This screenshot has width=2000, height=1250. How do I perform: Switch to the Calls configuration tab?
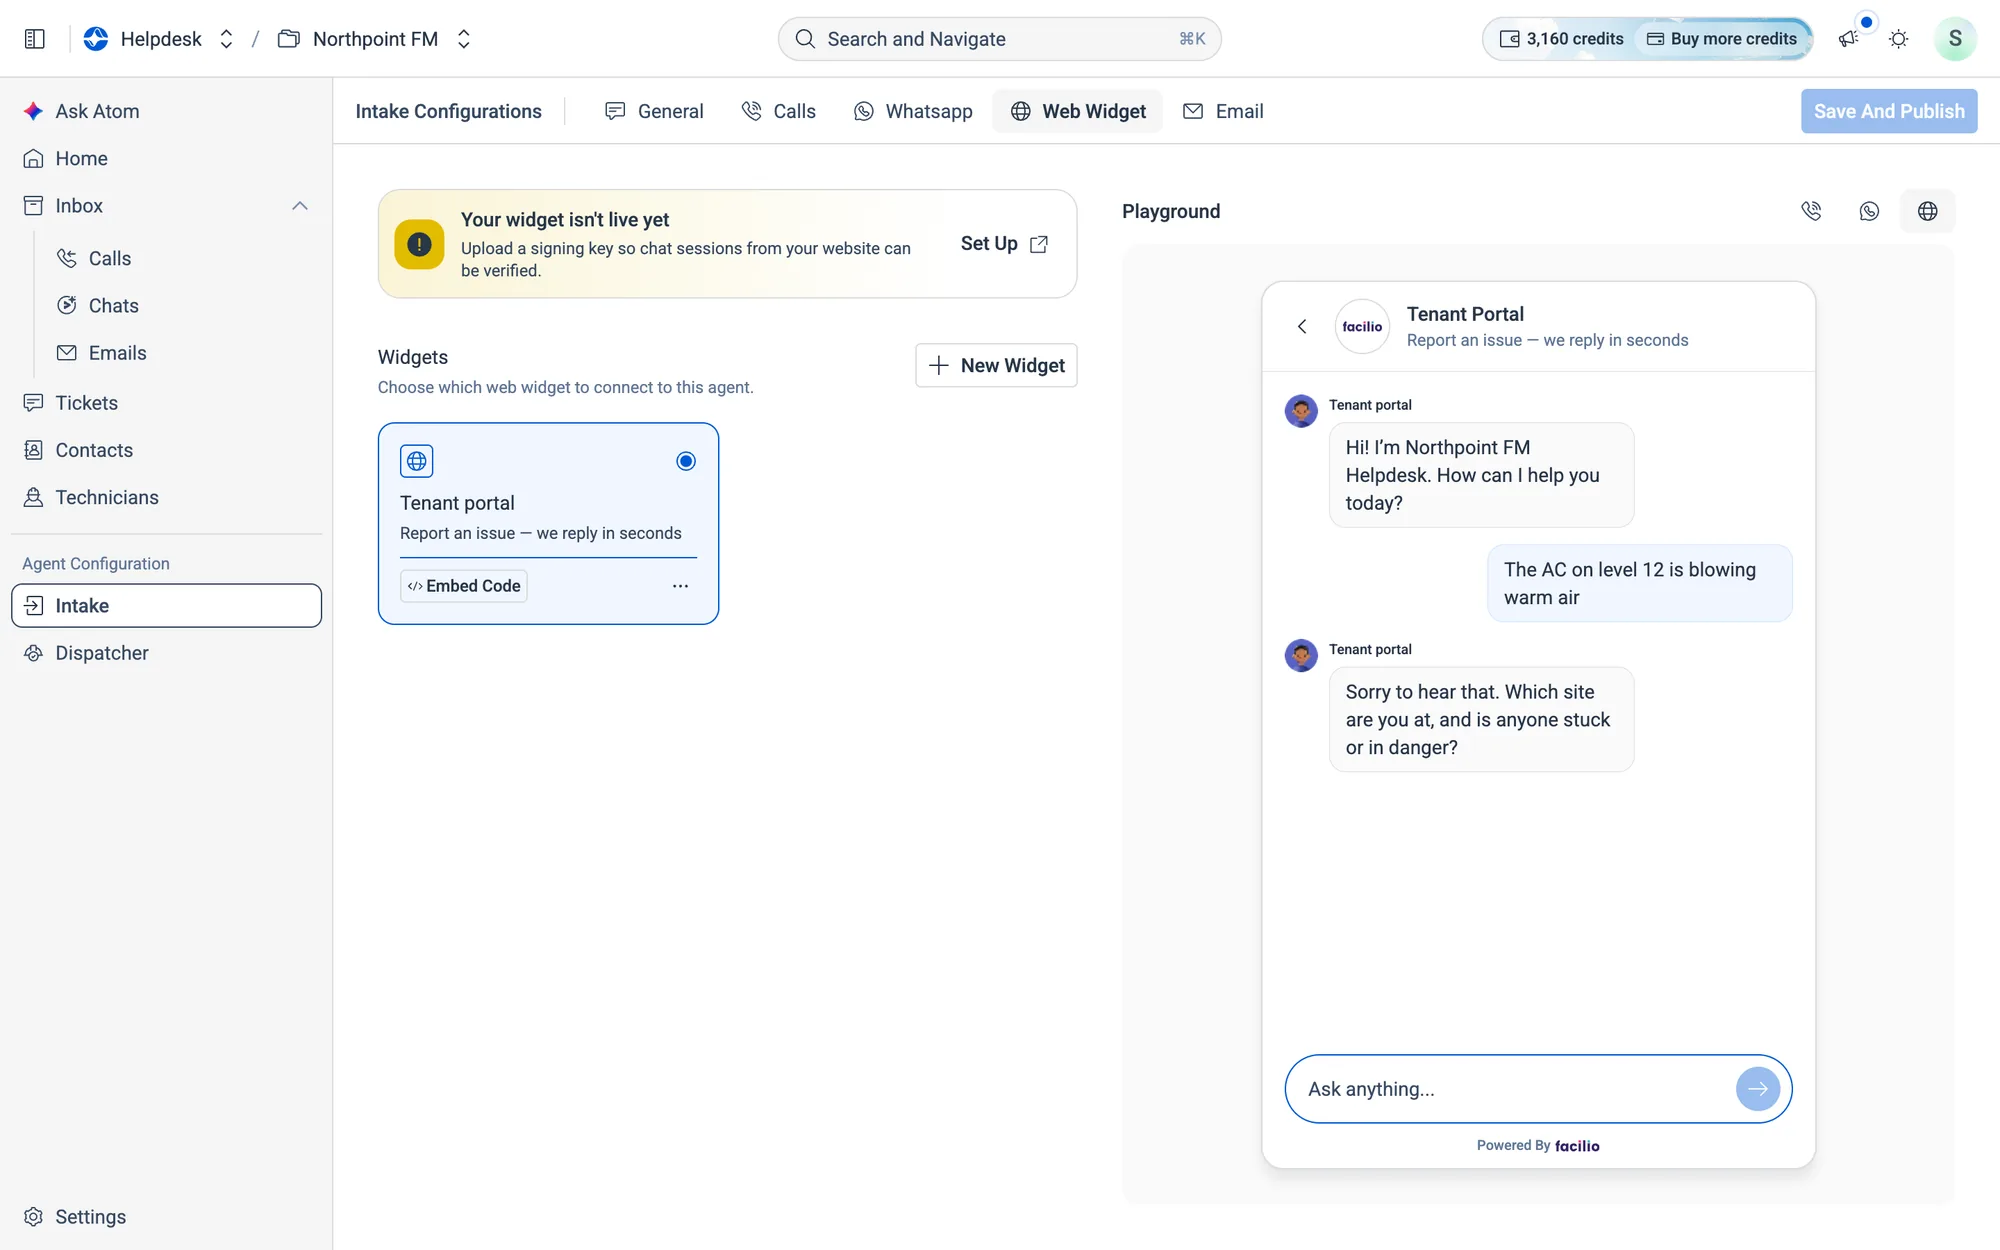pos(779,111)
